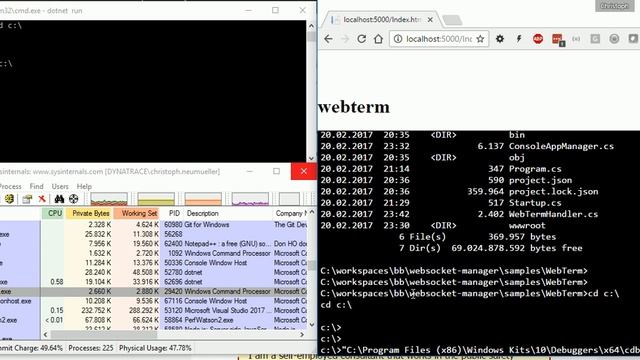Reload the localhost page in Chrome

click(x=361, y=39)
